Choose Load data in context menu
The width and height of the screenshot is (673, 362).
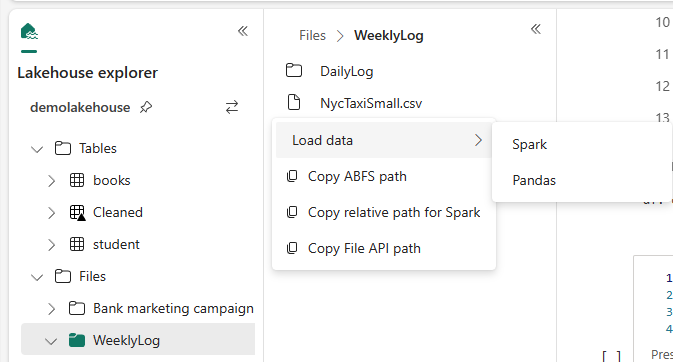click(384, 140)
